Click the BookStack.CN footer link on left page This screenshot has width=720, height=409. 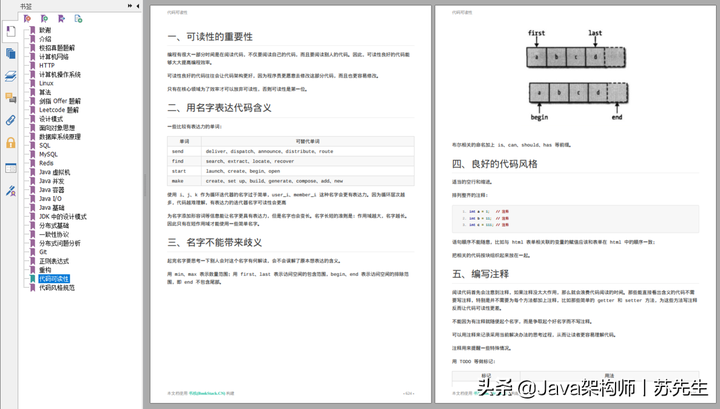coord(207,393)
